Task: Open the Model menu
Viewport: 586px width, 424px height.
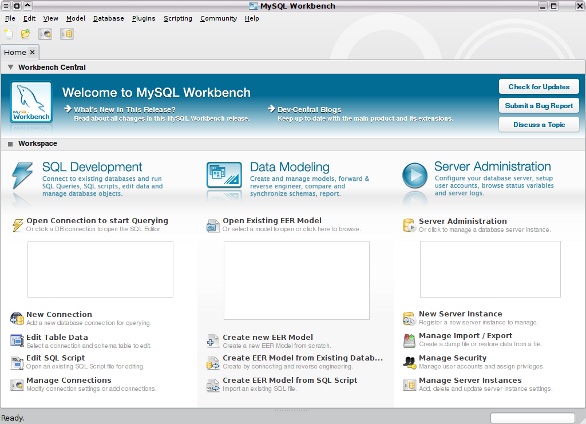Action: tap(75, 18)
